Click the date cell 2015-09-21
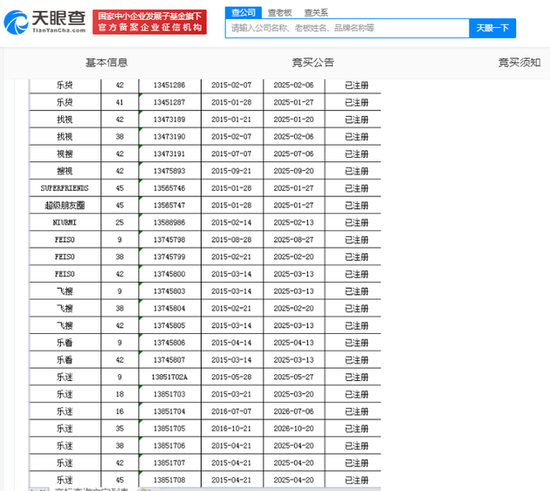550x491 pixels. (232, 171)
